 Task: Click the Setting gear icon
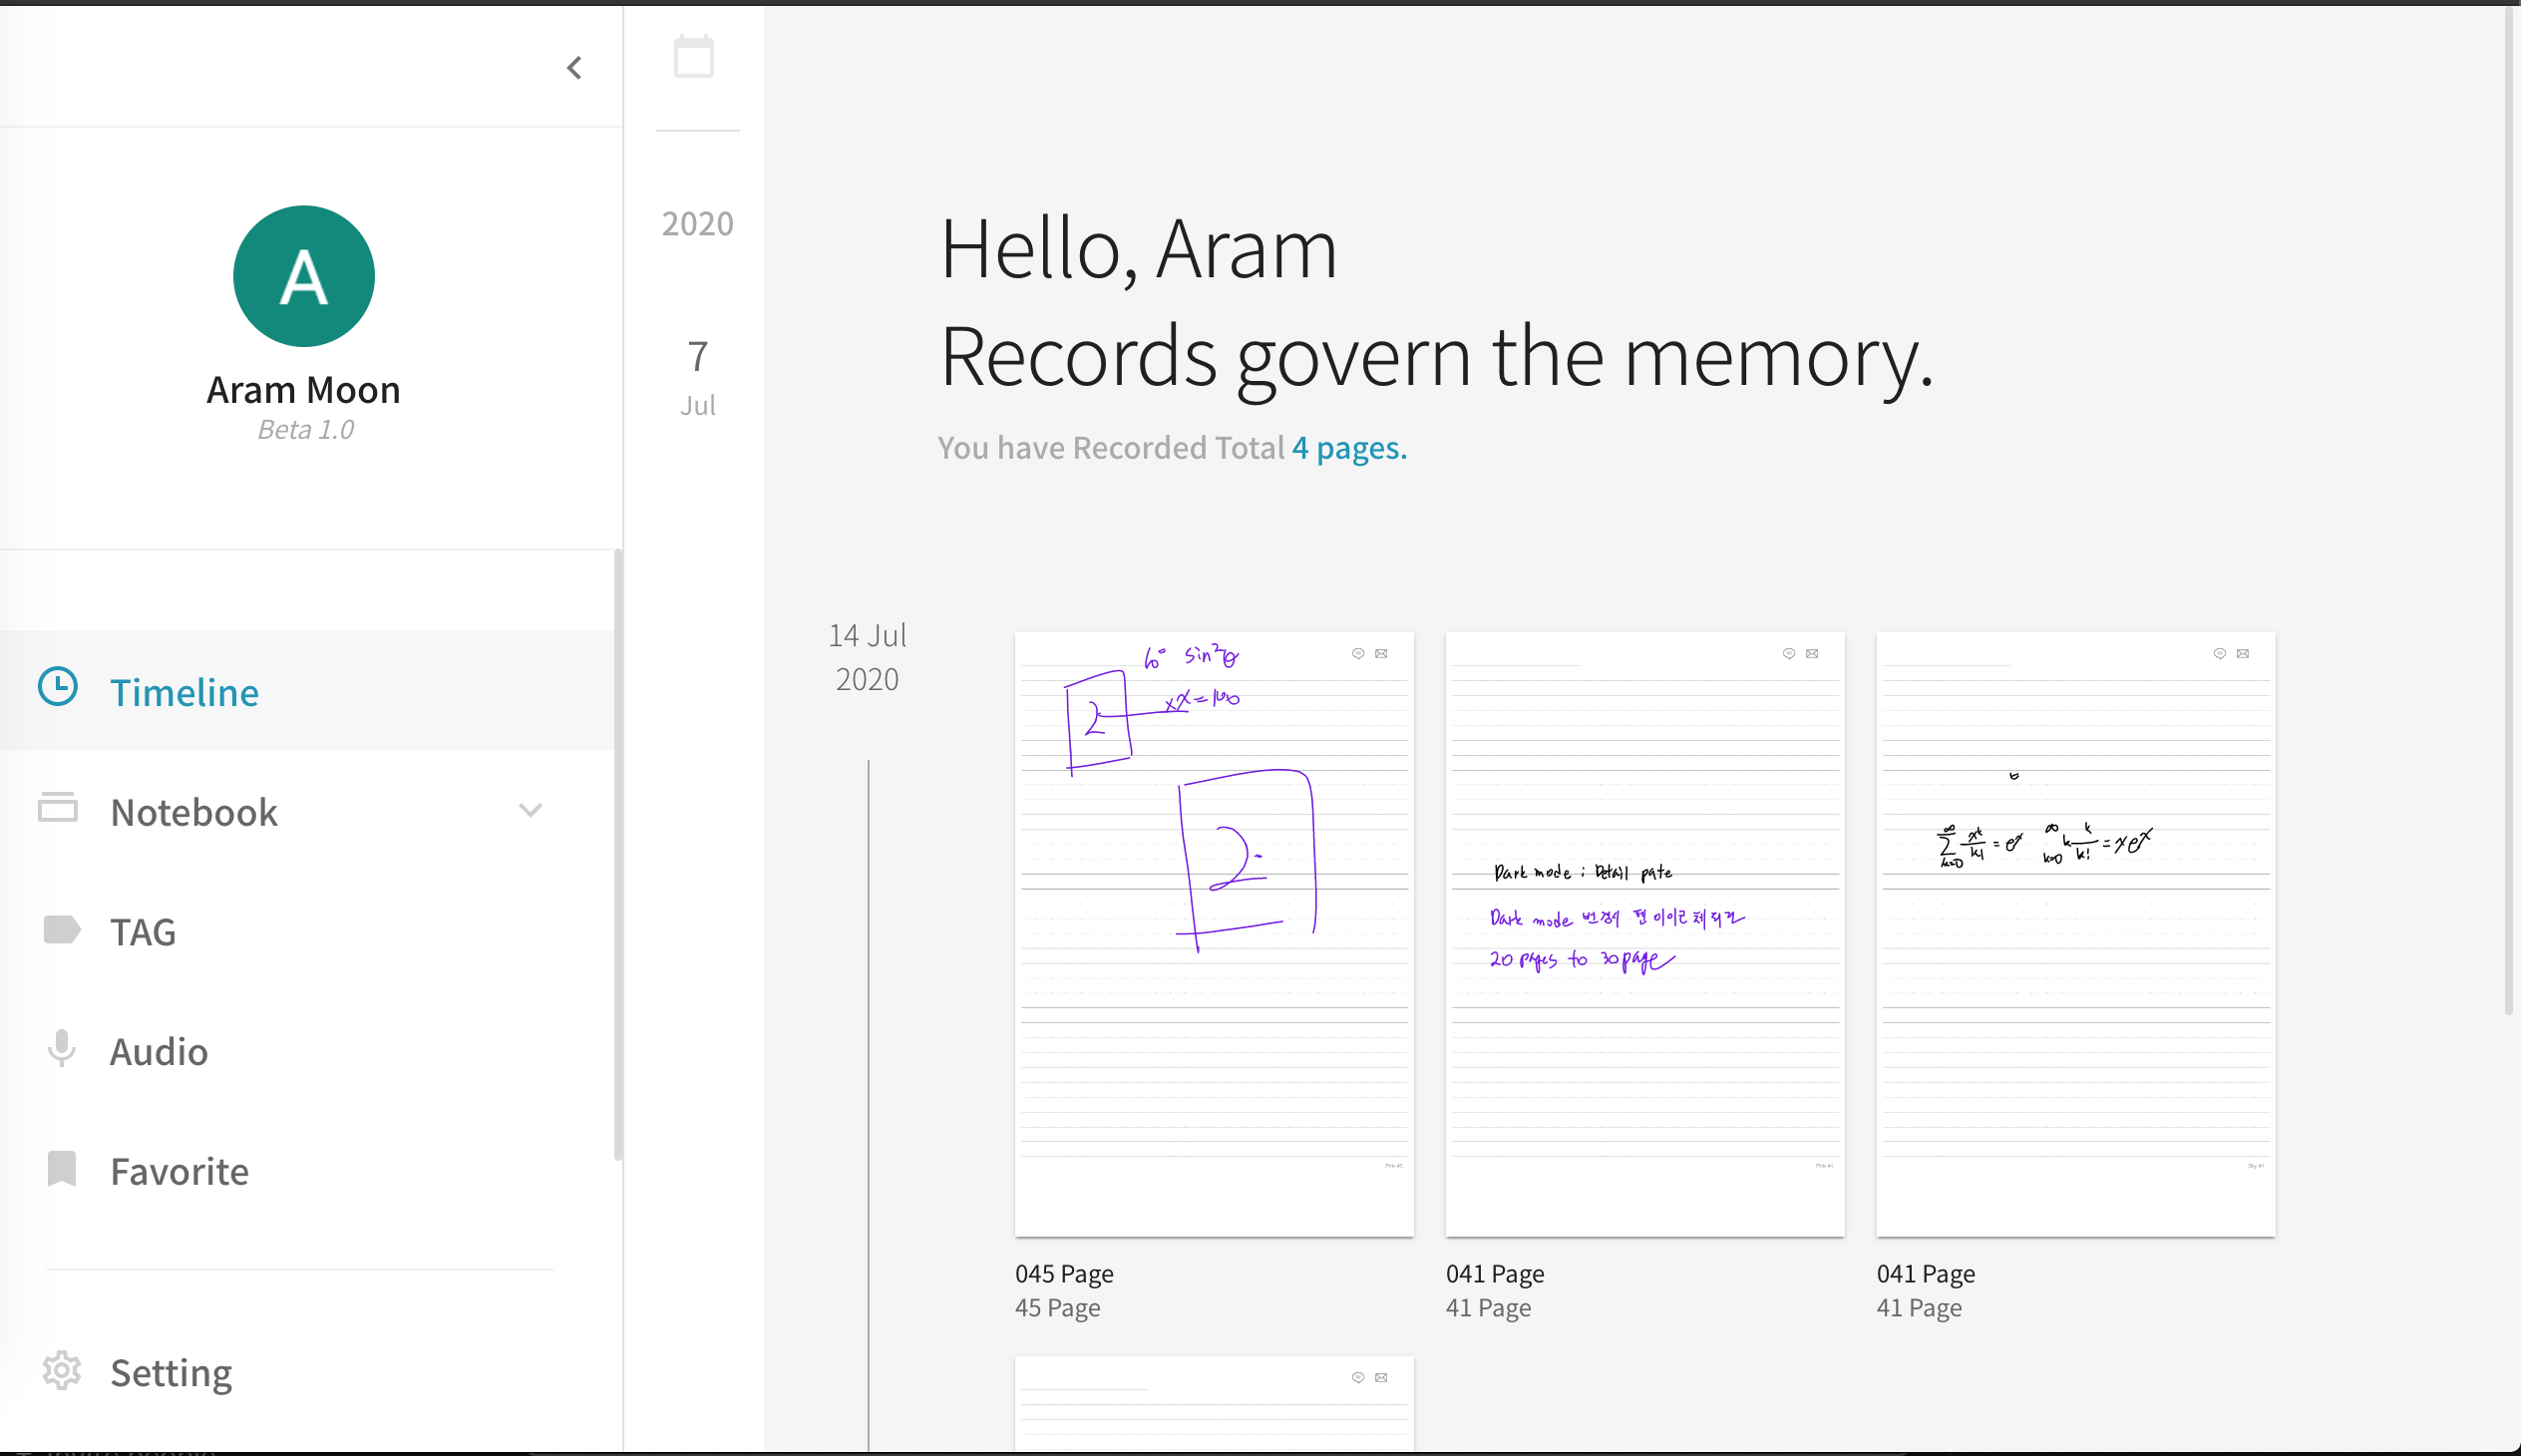[62, 1370]
